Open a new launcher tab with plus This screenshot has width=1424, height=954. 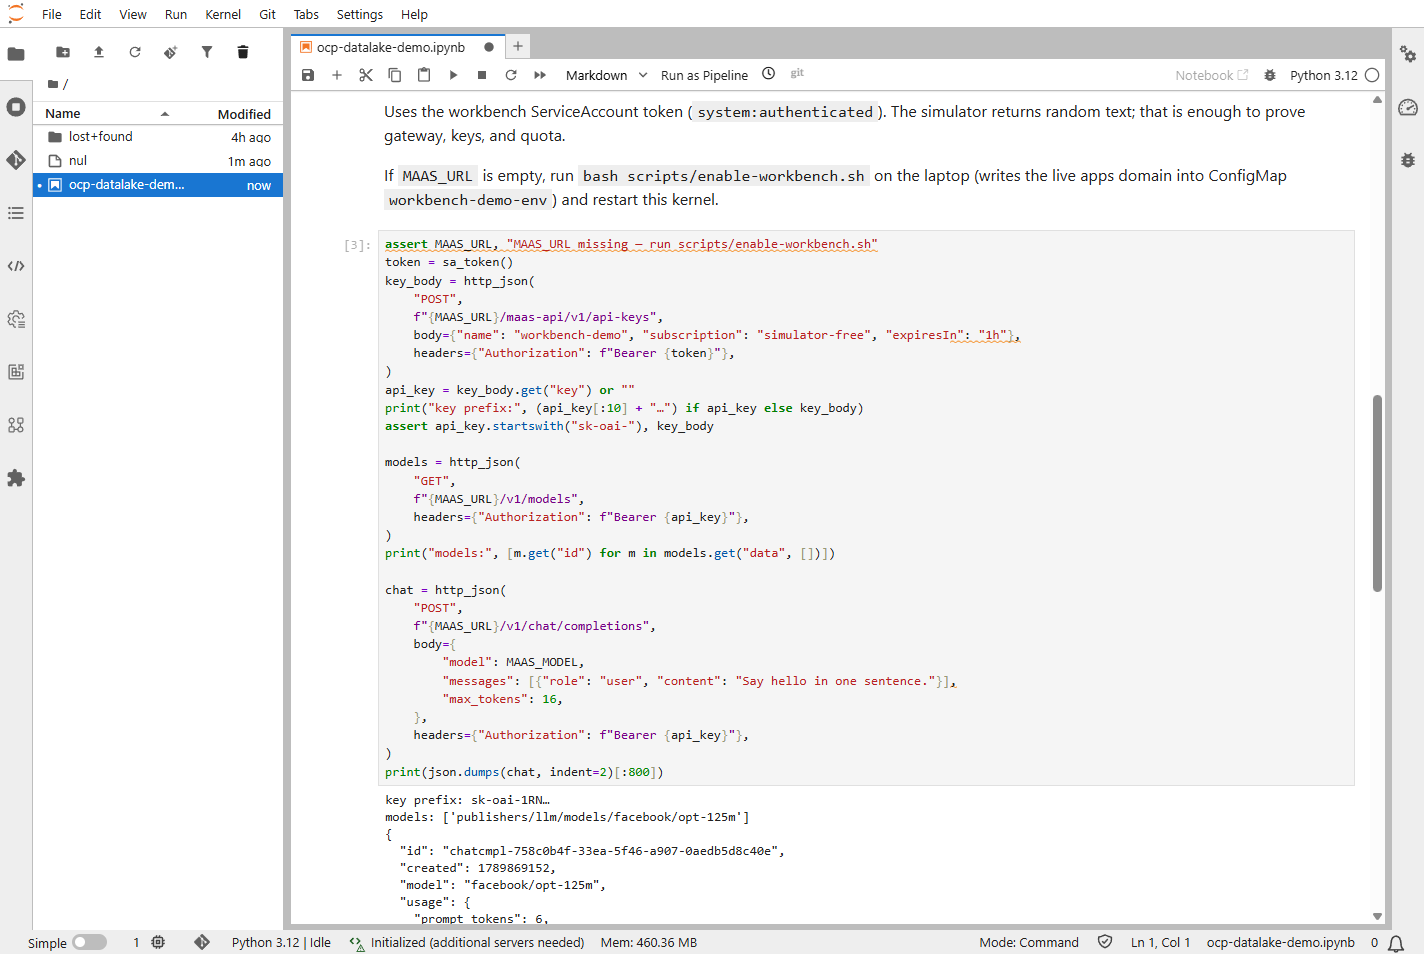518,46
